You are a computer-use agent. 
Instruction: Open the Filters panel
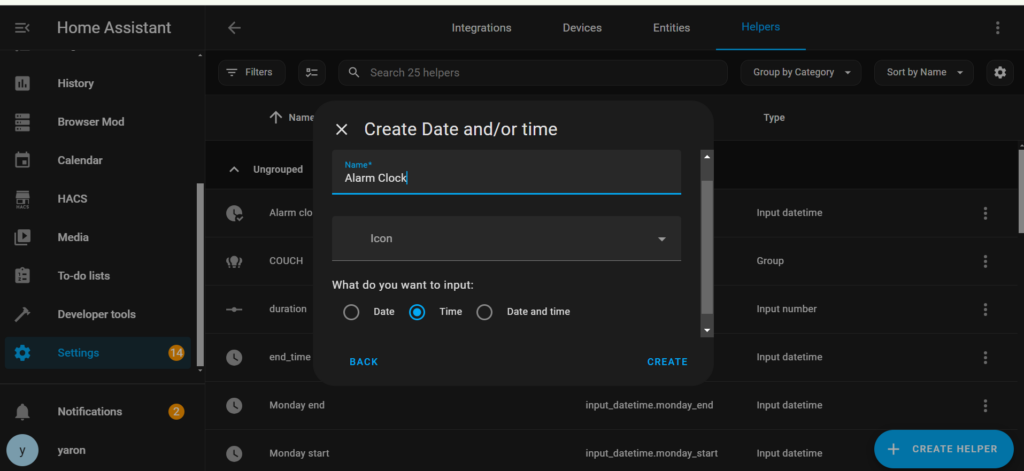(x=251, y=73)
